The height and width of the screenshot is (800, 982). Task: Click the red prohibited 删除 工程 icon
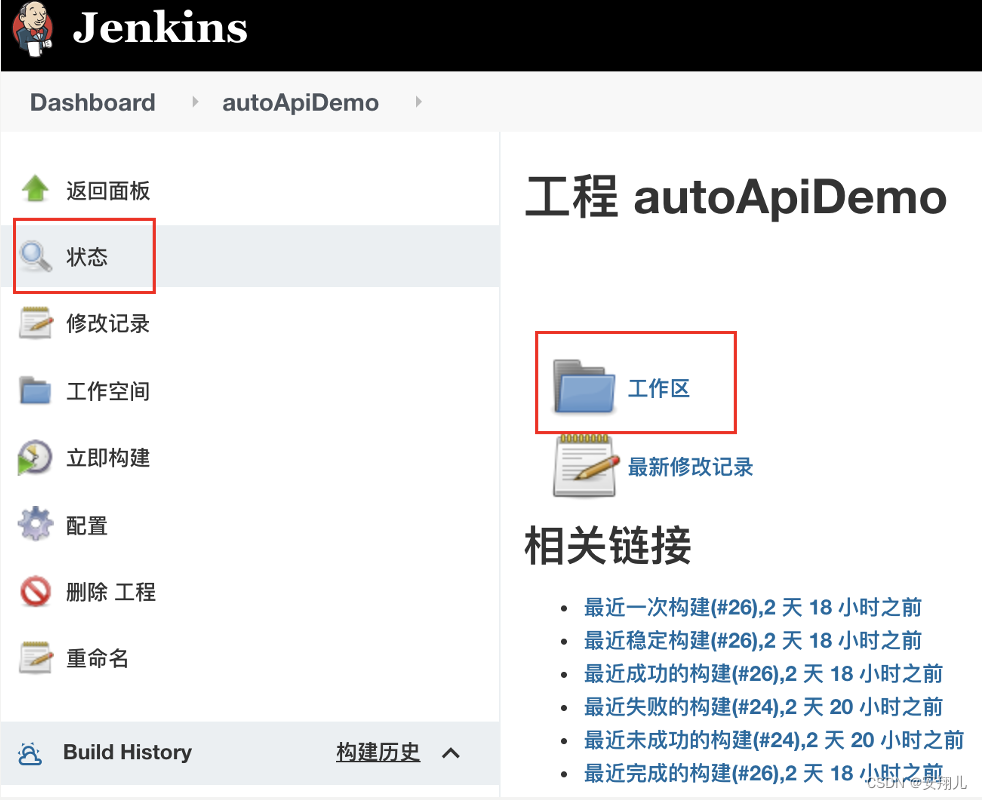(x=36, y=591)
